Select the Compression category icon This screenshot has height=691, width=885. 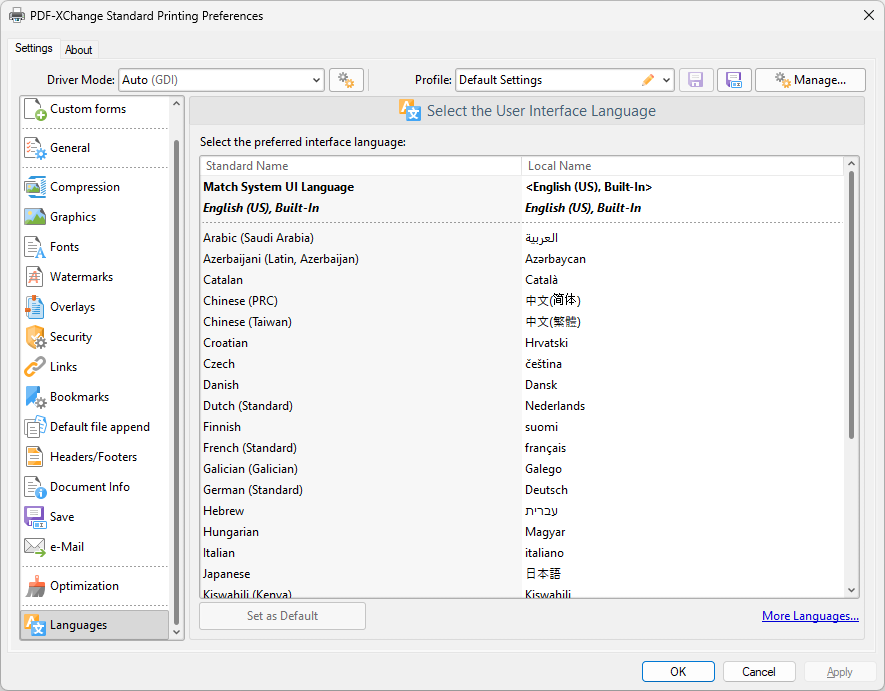coord(35,187)
